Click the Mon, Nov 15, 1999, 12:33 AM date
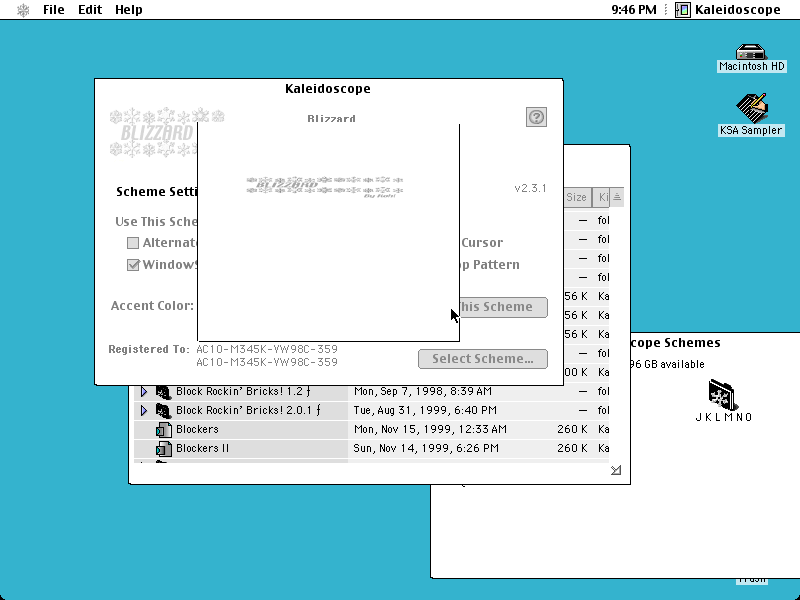This screenshot has height=600, width=800. [x=430, y=429]
